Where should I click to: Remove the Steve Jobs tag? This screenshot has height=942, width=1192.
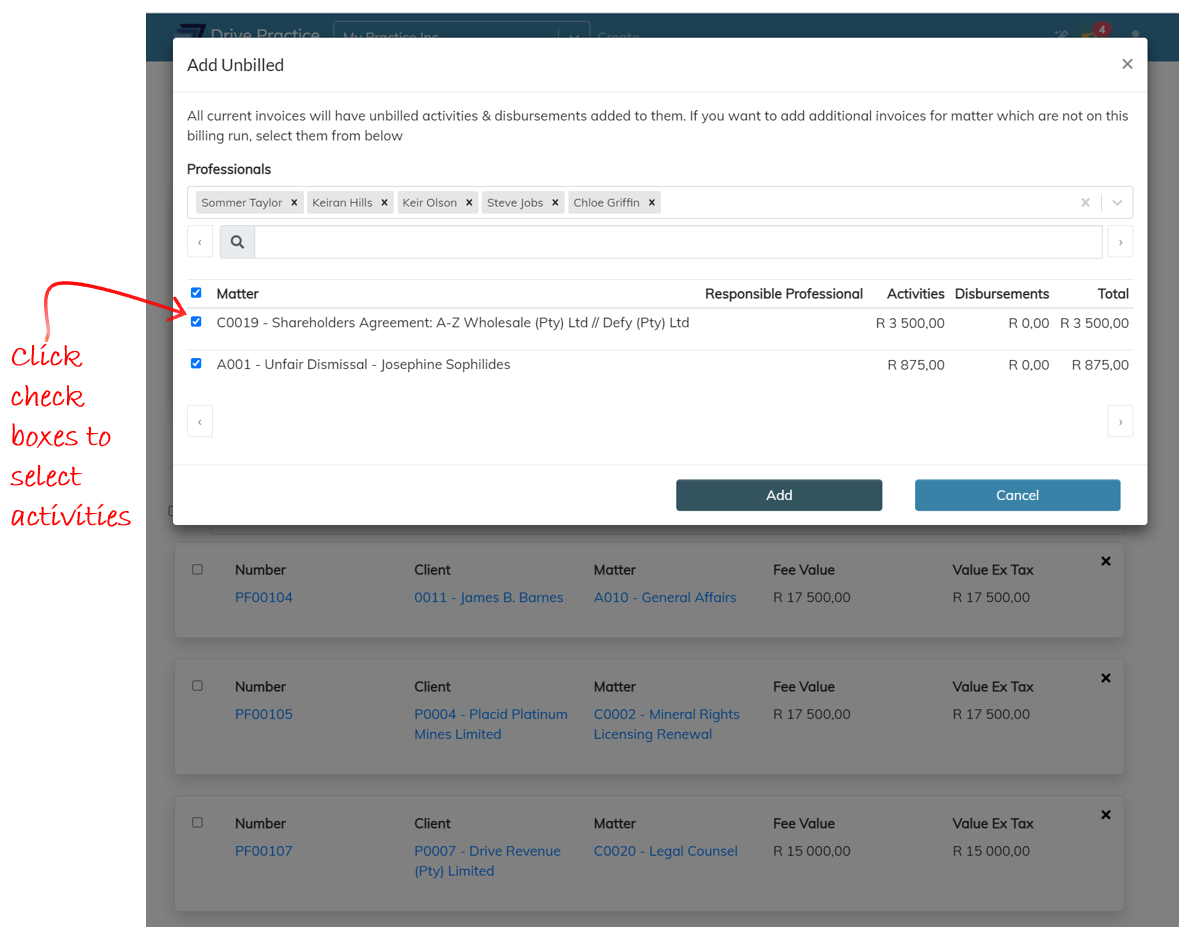pyautogui.click(x=555, y=203)
